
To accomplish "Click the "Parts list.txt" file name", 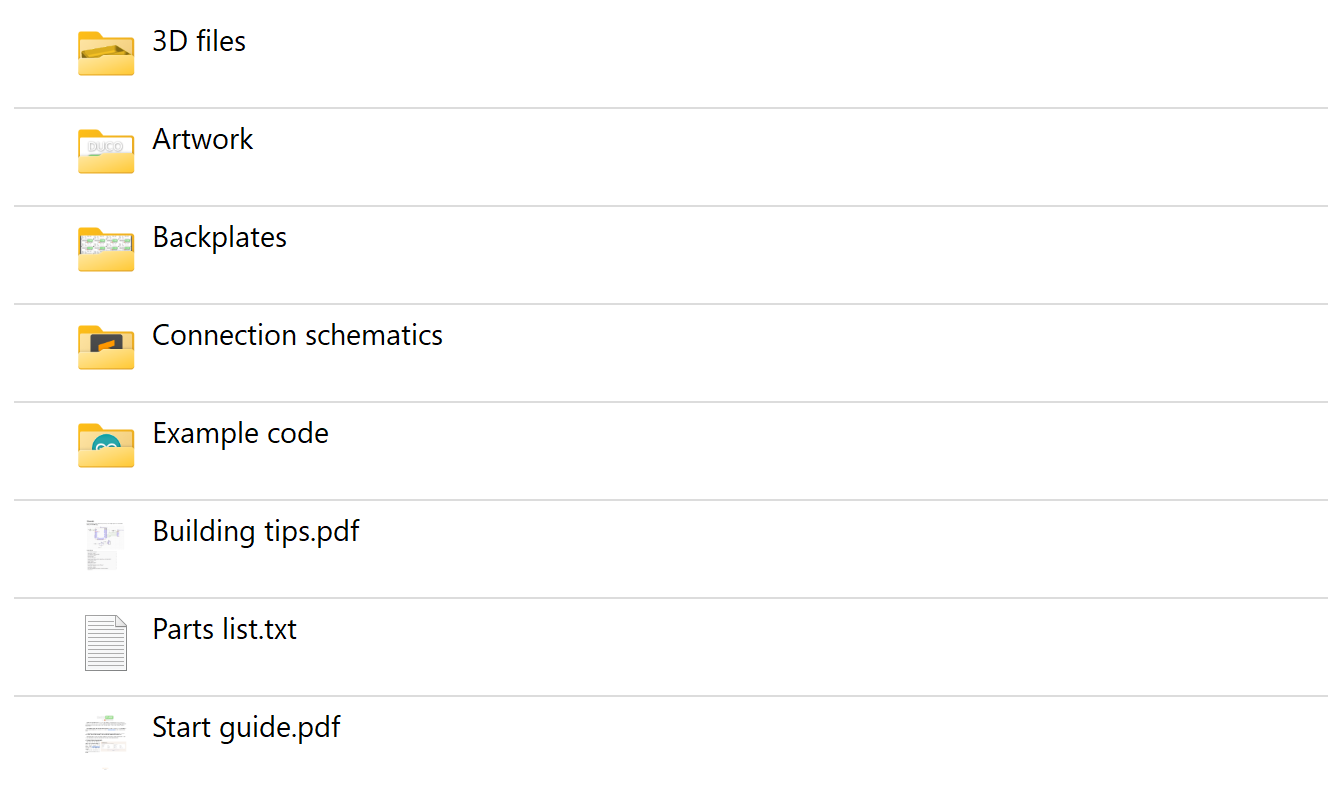I will [225, 629].
